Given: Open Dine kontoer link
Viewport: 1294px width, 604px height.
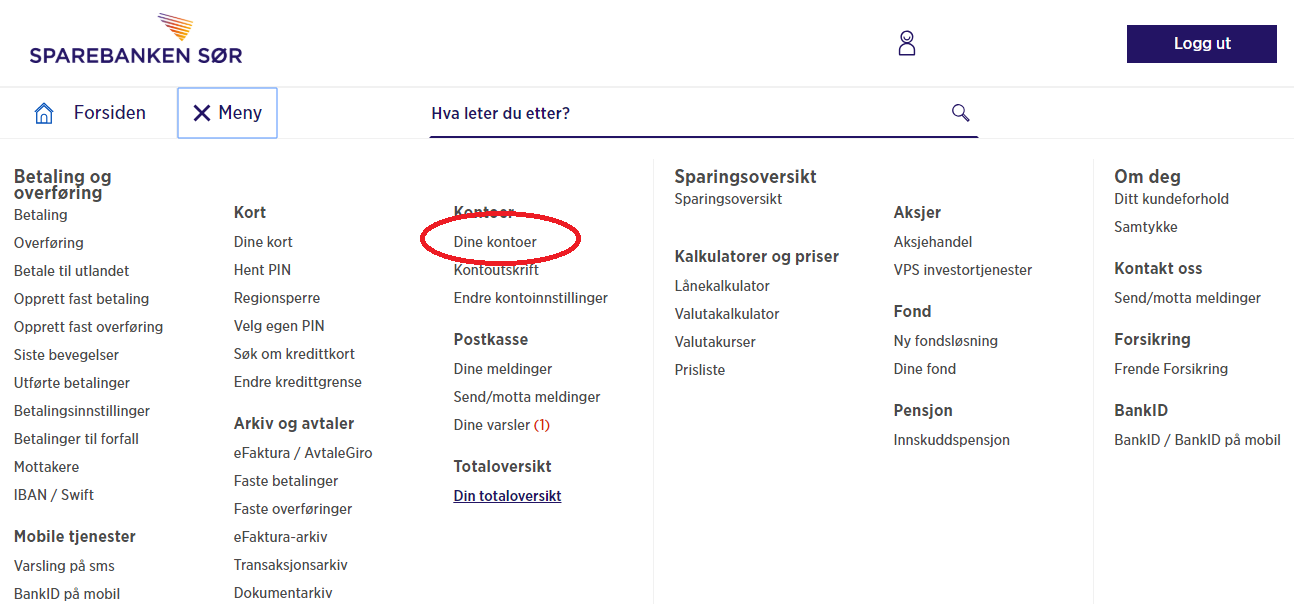Looking at the screenshot, I should click(x=495, y=242).
